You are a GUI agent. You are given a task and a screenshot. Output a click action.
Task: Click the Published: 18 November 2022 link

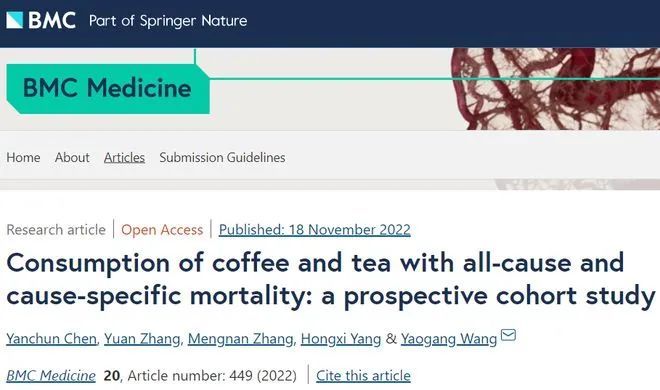(x=314, y=230)
